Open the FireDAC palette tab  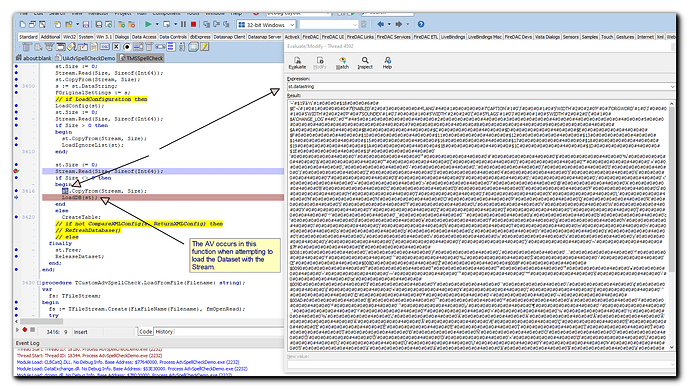pos(310,37)
